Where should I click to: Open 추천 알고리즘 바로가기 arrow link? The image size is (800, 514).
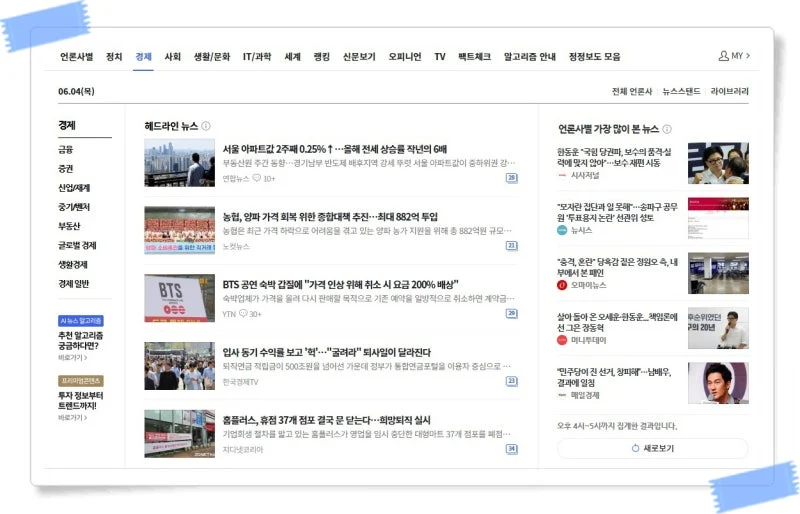click(72, 358)
